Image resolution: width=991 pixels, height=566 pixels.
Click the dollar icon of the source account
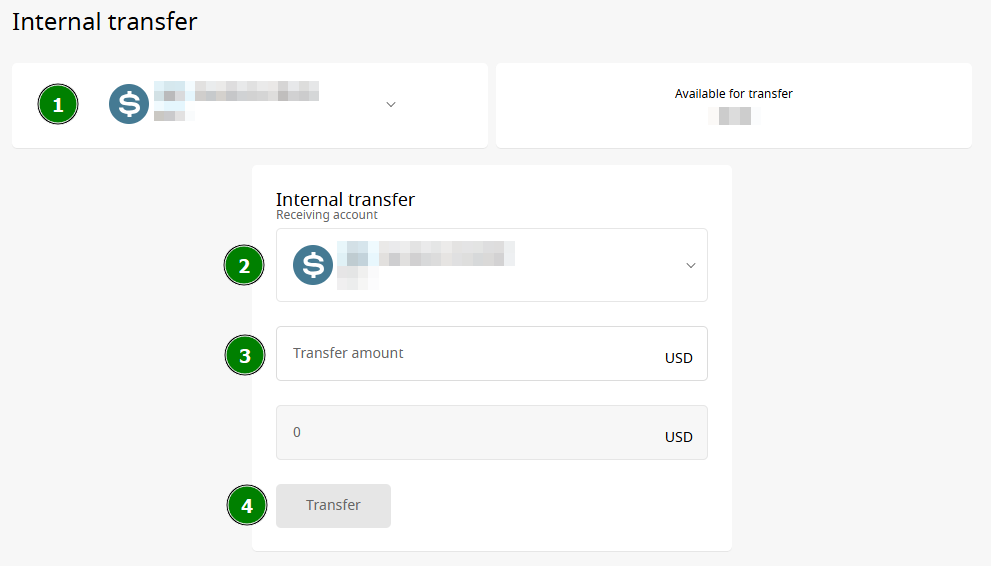(129, 104)
